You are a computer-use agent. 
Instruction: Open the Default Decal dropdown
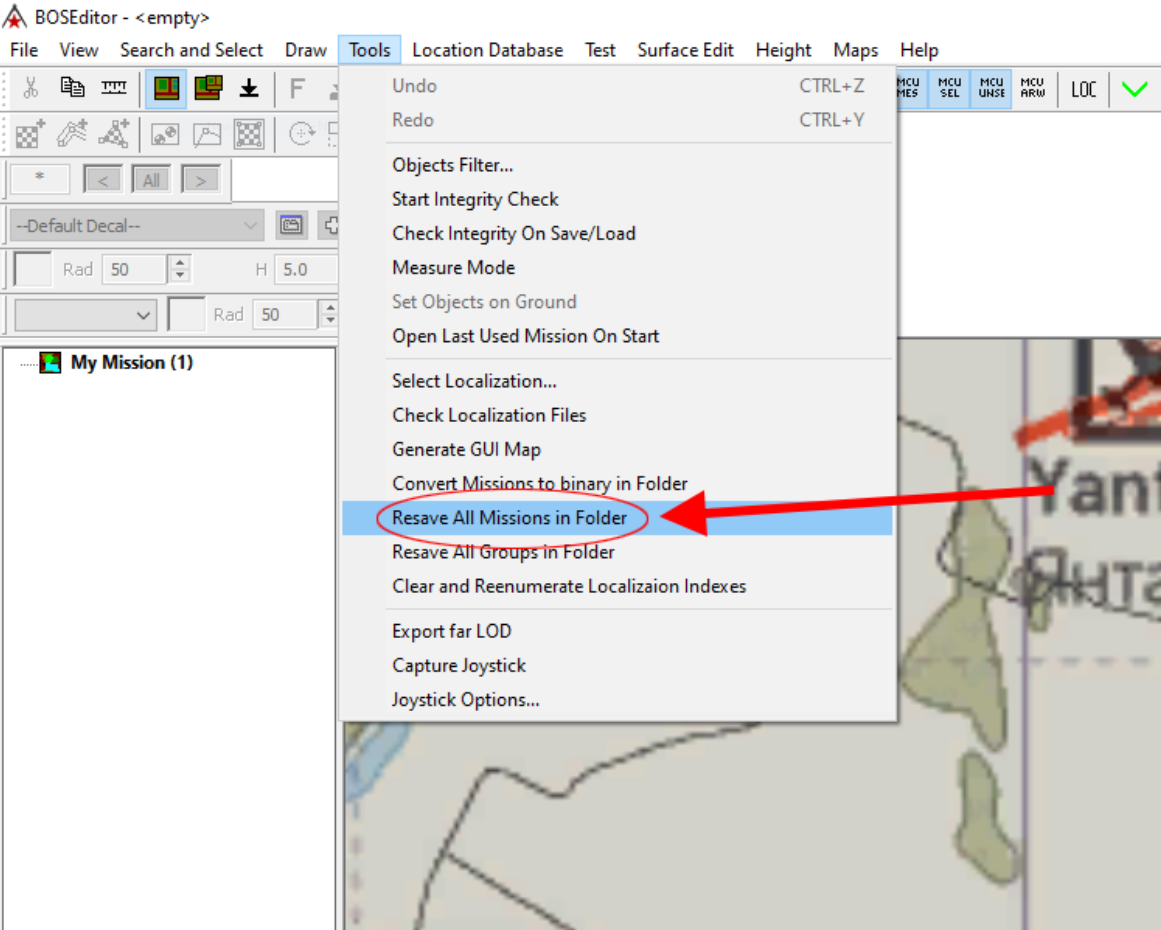point(138,226)
